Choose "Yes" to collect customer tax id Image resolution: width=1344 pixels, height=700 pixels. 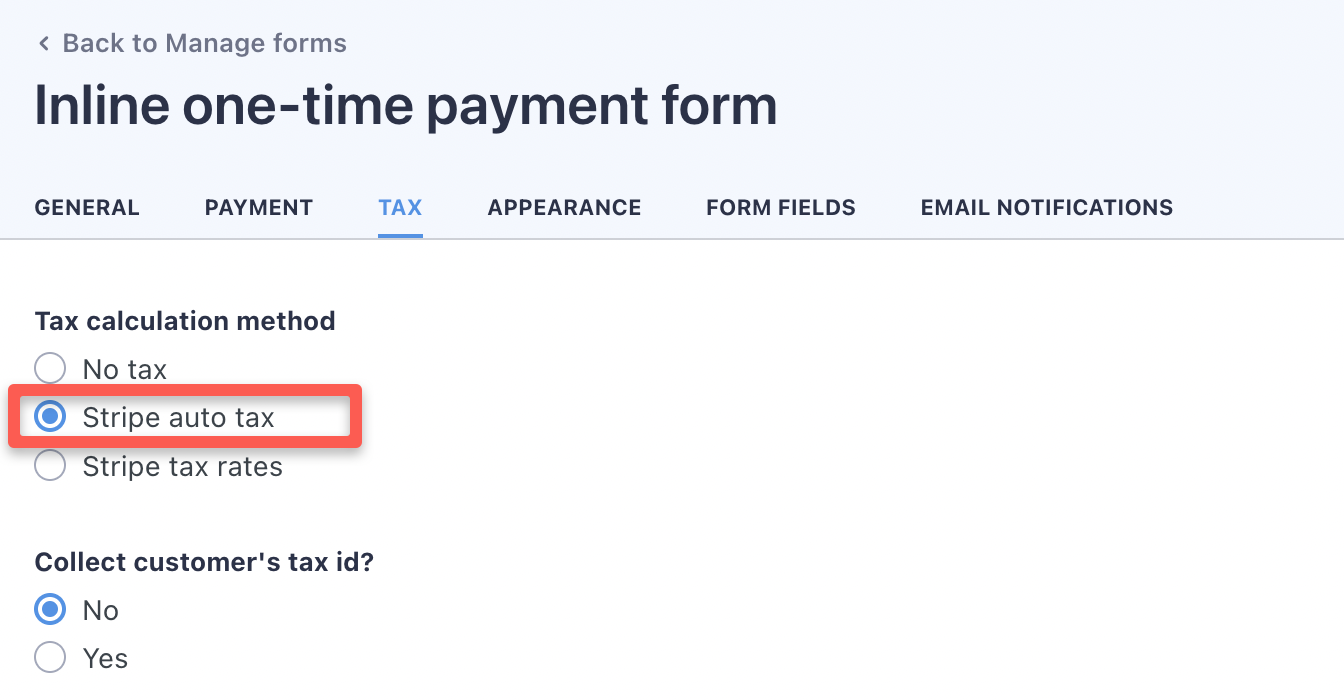[x=50, y=657]
